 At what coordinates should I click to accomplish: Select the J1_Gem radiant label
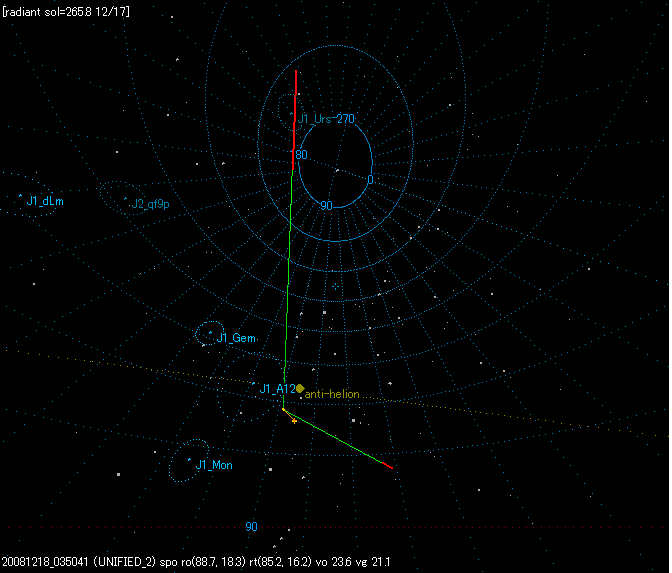[236, 338]
